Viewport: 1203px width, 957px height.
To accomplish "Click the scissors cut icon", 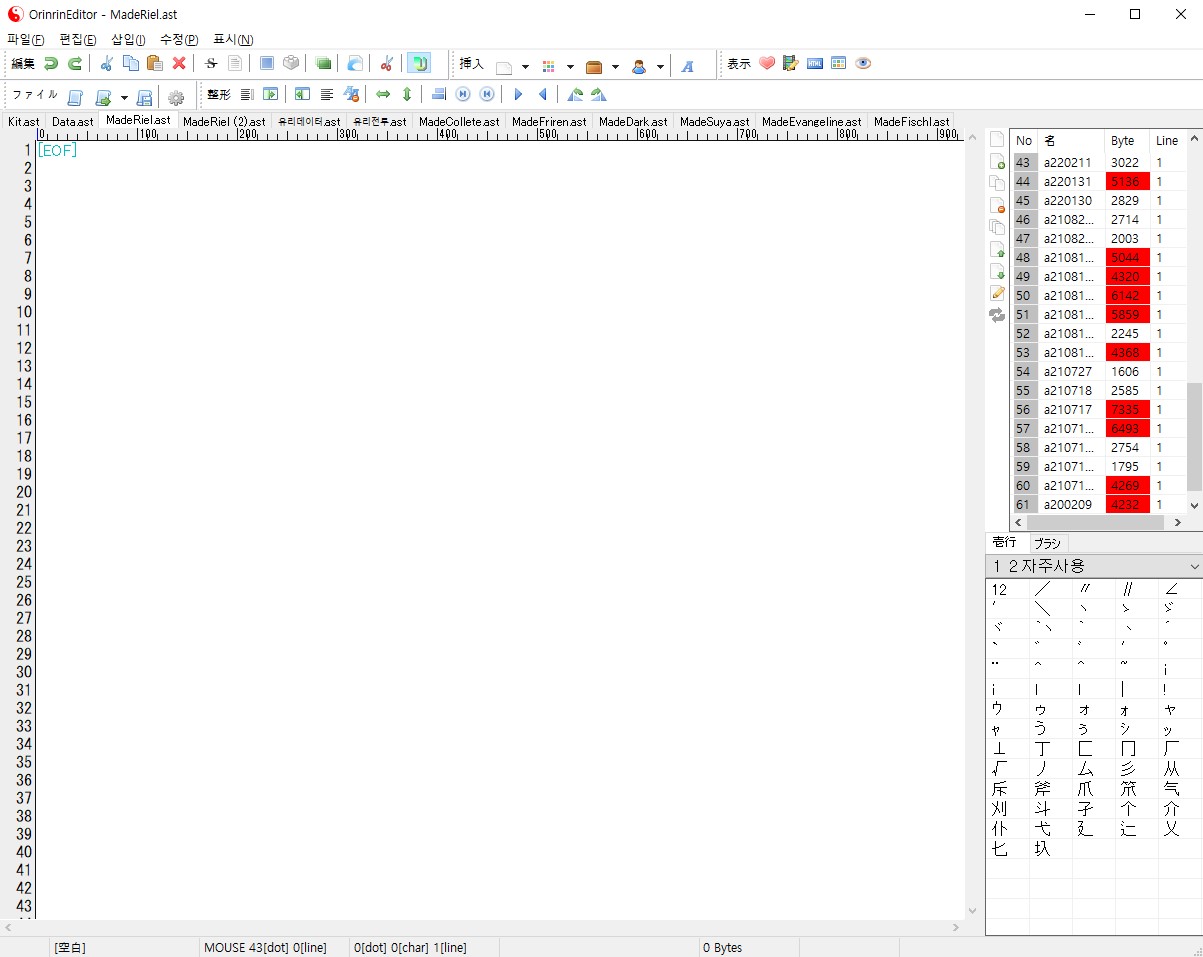I will (105, 63).
